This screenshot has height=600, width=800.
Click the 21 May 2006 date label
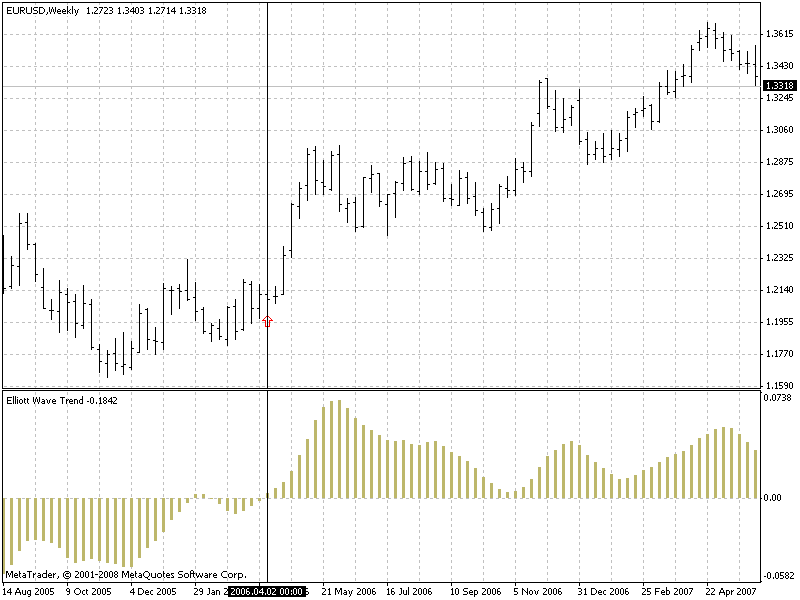345,592
